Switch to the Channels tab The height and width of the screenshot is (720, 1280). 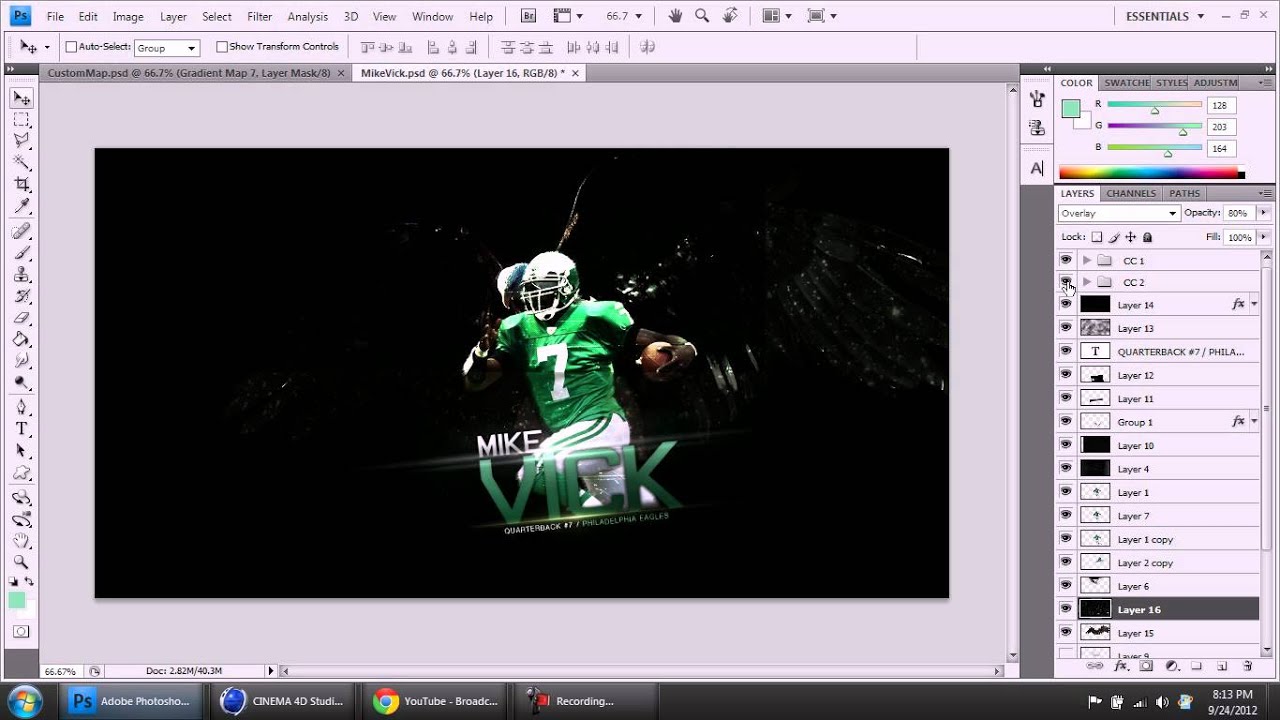tap(1131, 193)
